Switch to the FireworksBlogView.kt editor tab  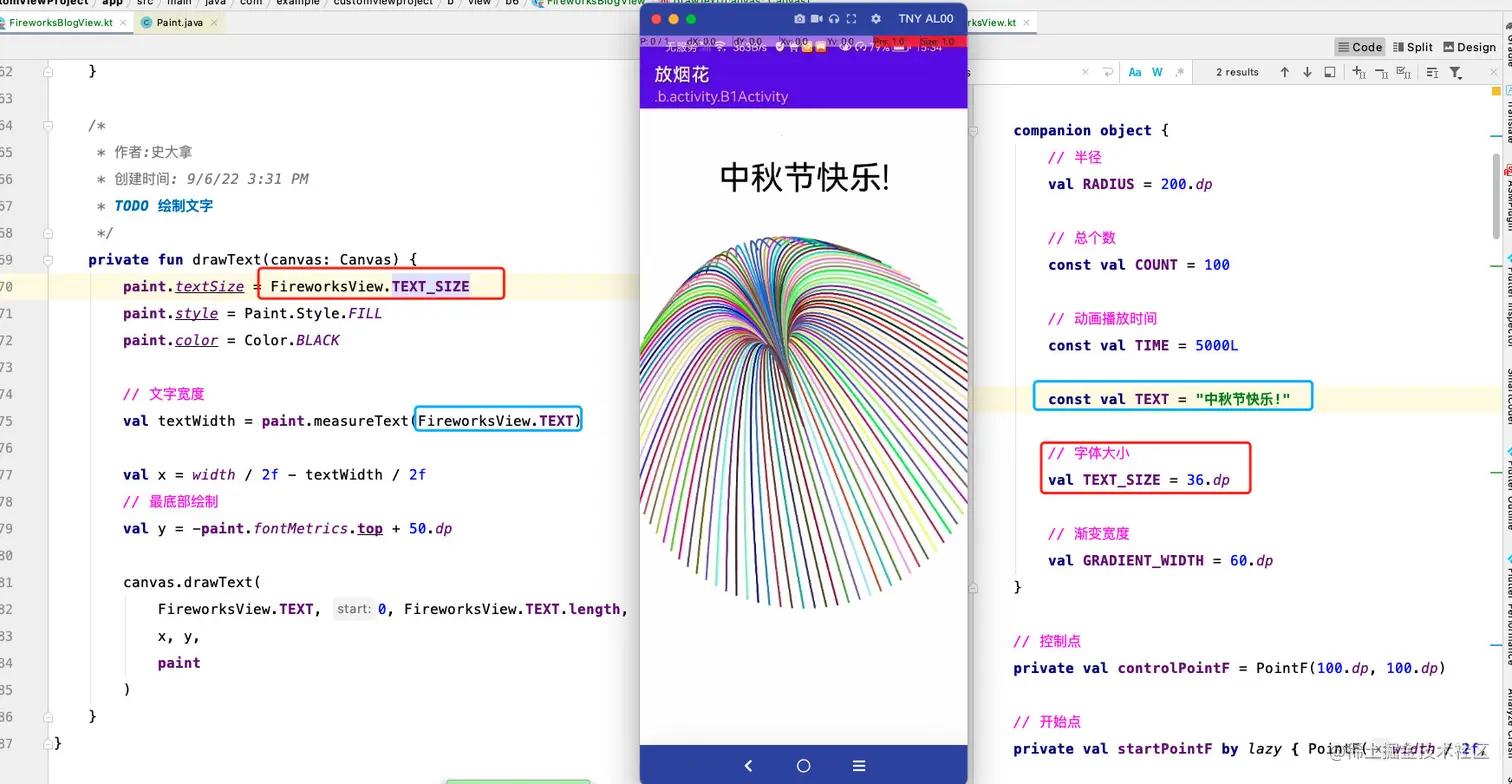(x=60, y=22)
